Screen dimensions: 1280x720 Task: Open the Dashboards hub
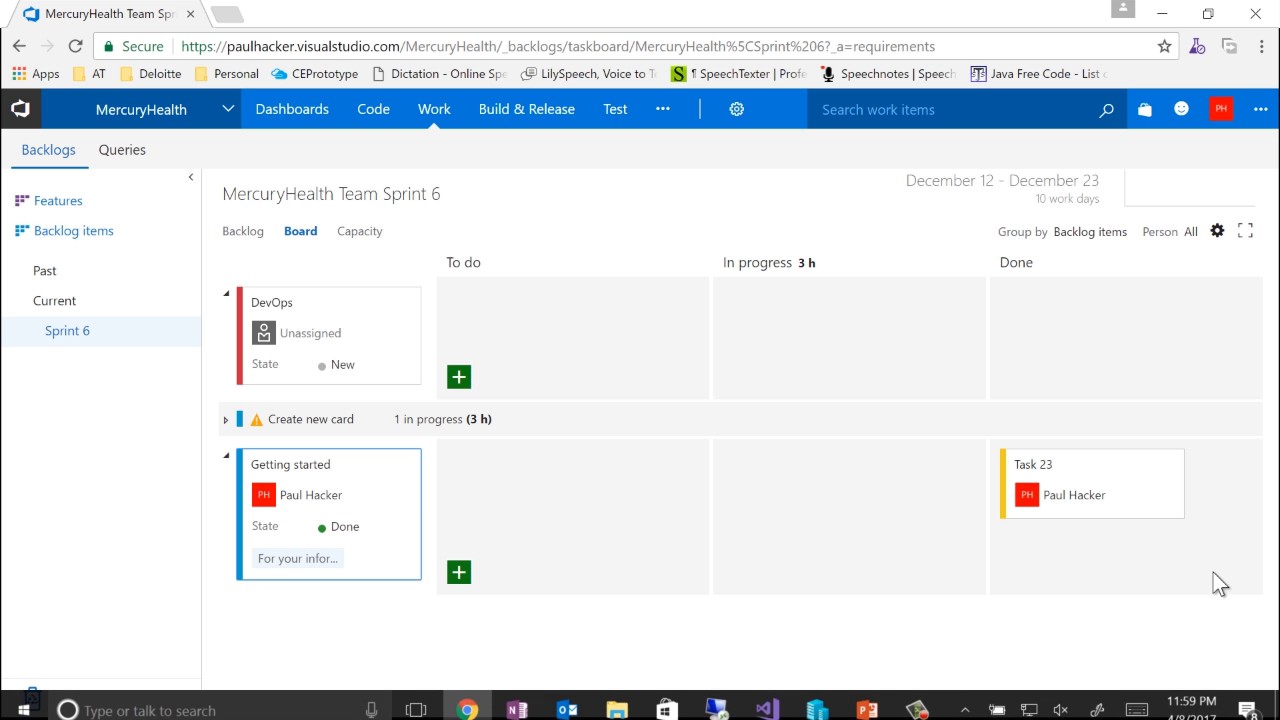click(292, 109)
